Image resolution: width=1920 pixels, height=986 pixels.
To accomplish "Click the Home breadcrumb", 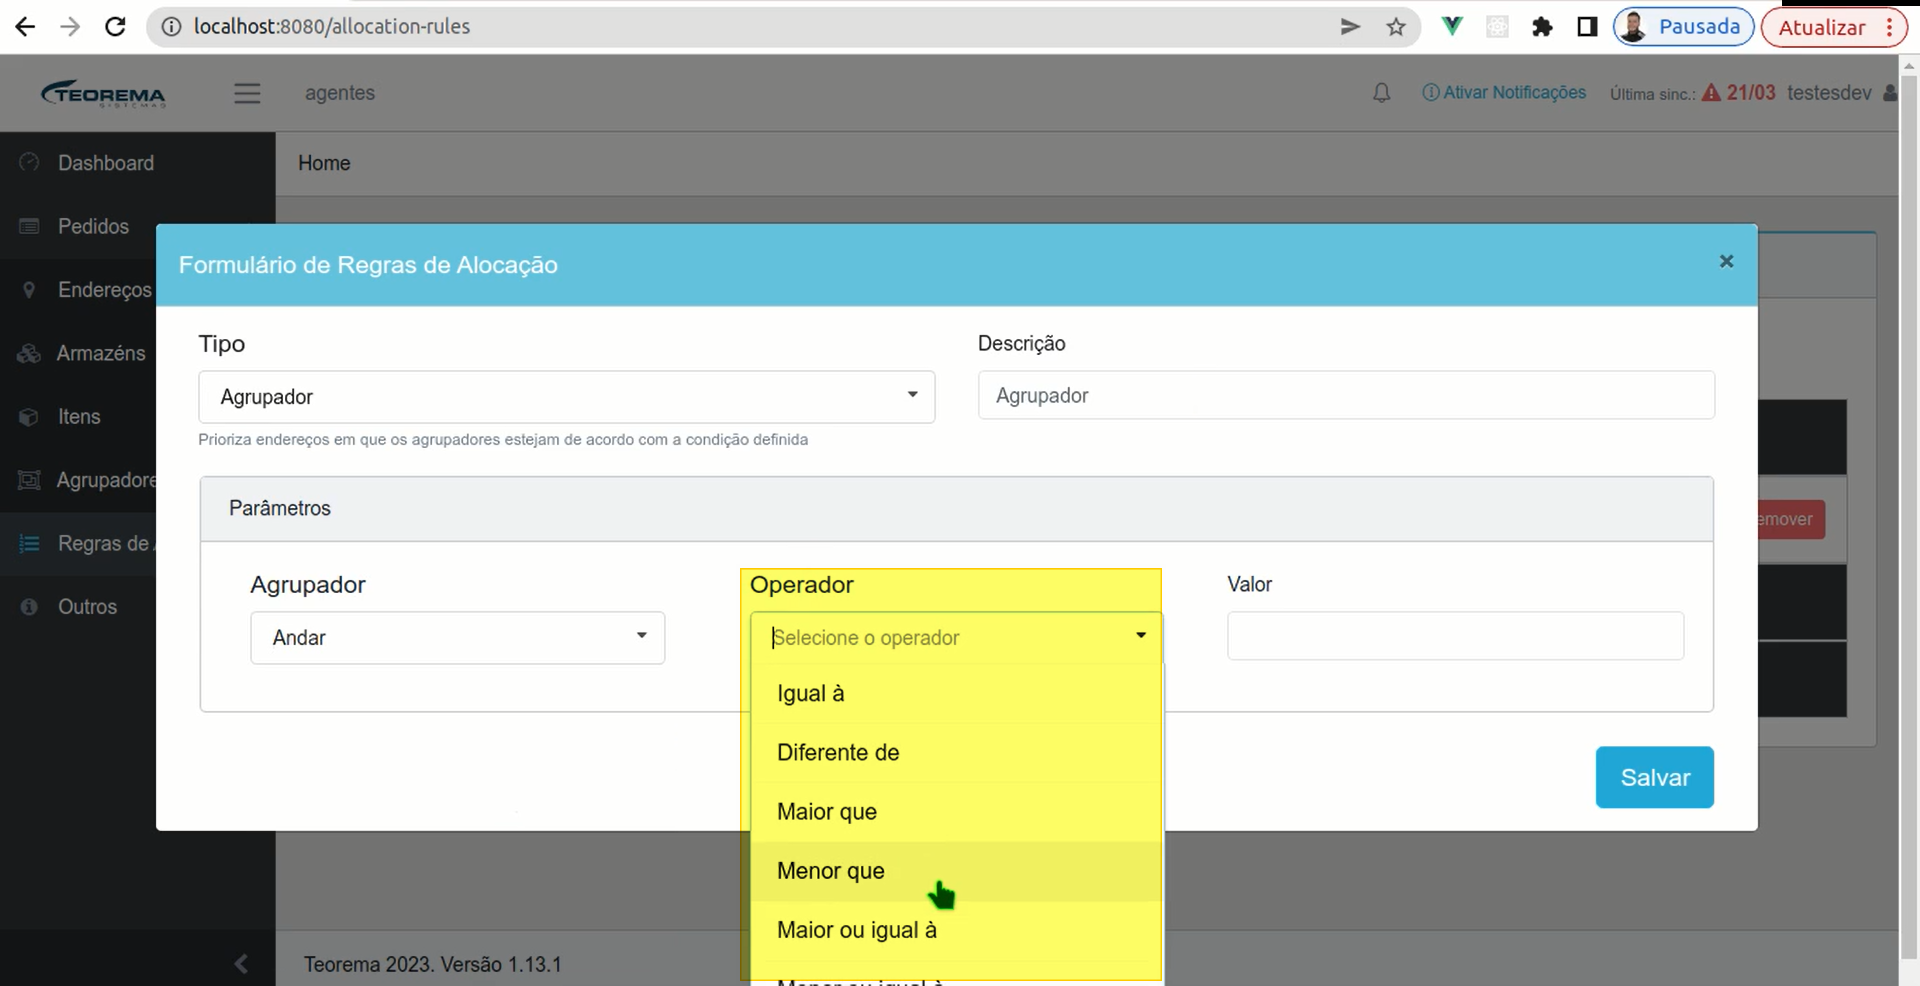I will (x=324, y=163).
